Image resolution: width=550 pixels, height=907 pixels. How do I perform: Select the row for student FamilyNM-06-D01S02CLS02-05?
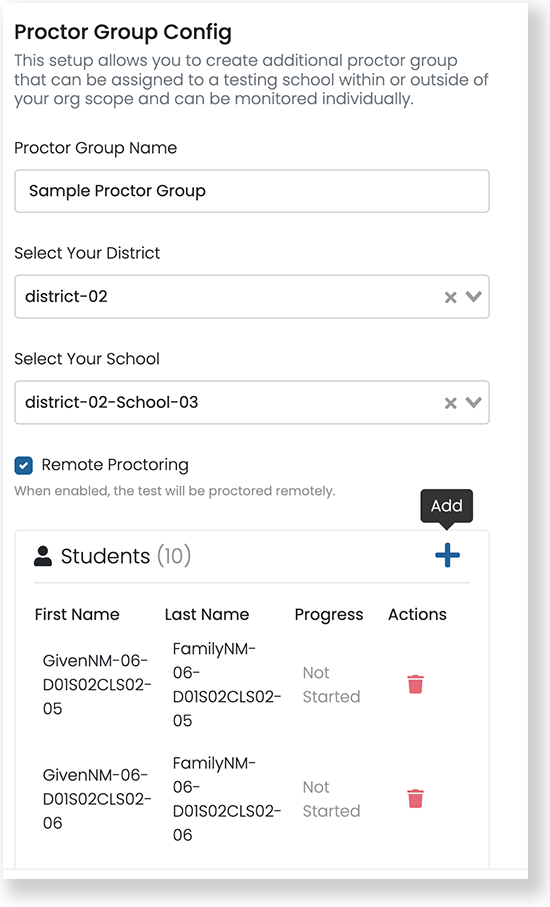pyautogui.click(x=252, y=685)
